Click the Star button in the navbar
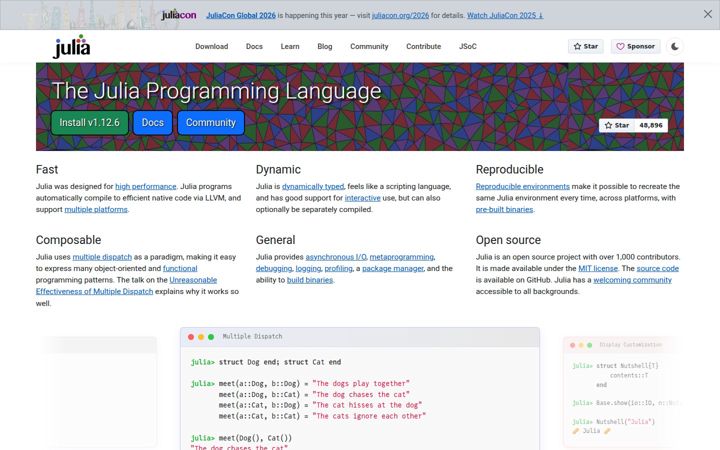 click(585, 46)
